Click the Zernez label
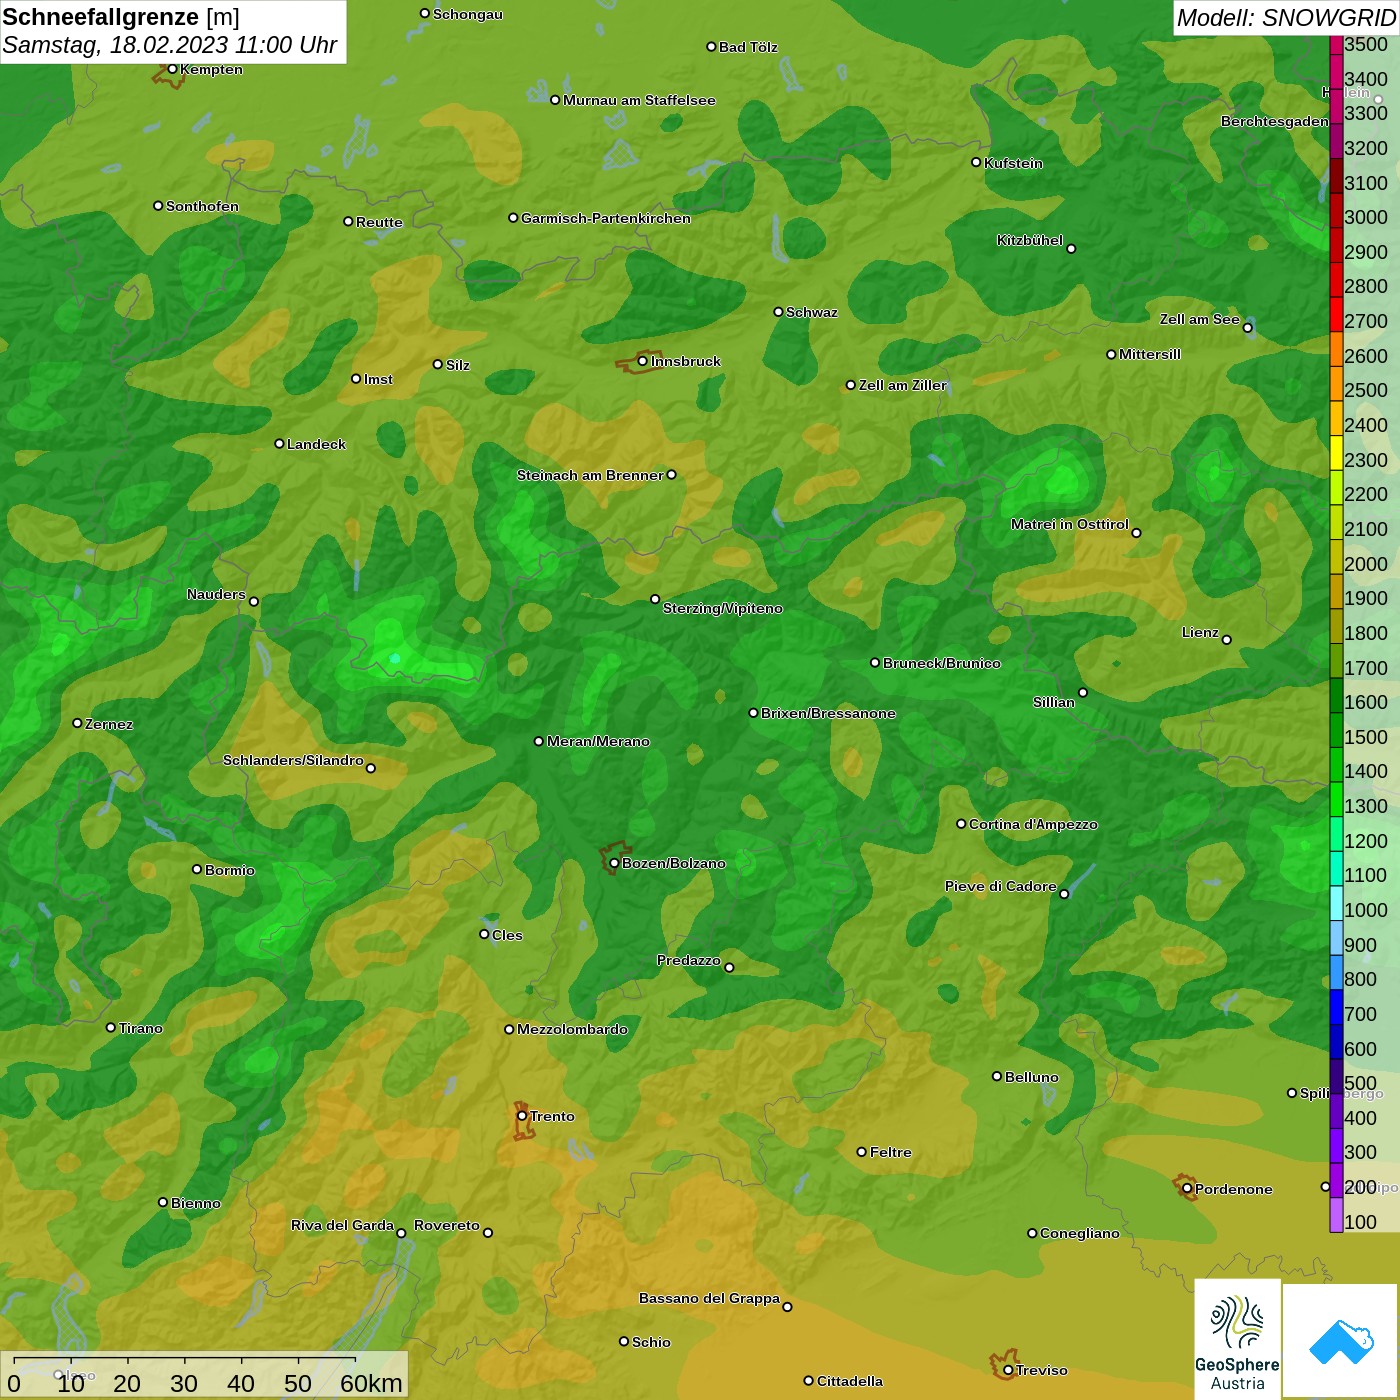Viewport: 1400px width, 1400px height. (x=109, y=724)
